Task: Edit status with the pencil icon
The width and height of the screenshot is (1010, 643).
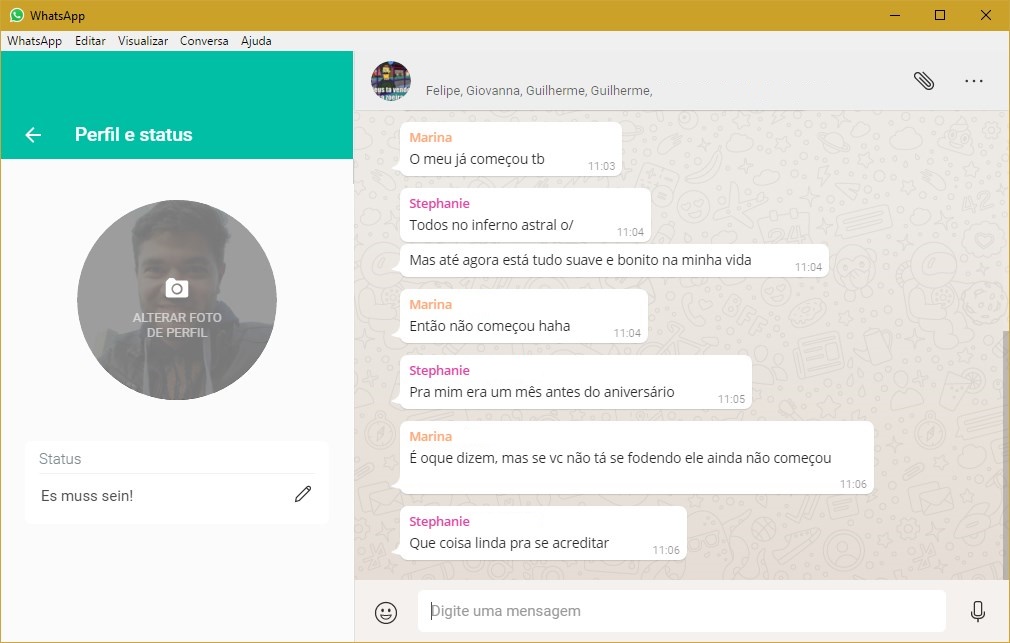Action: 303,494
